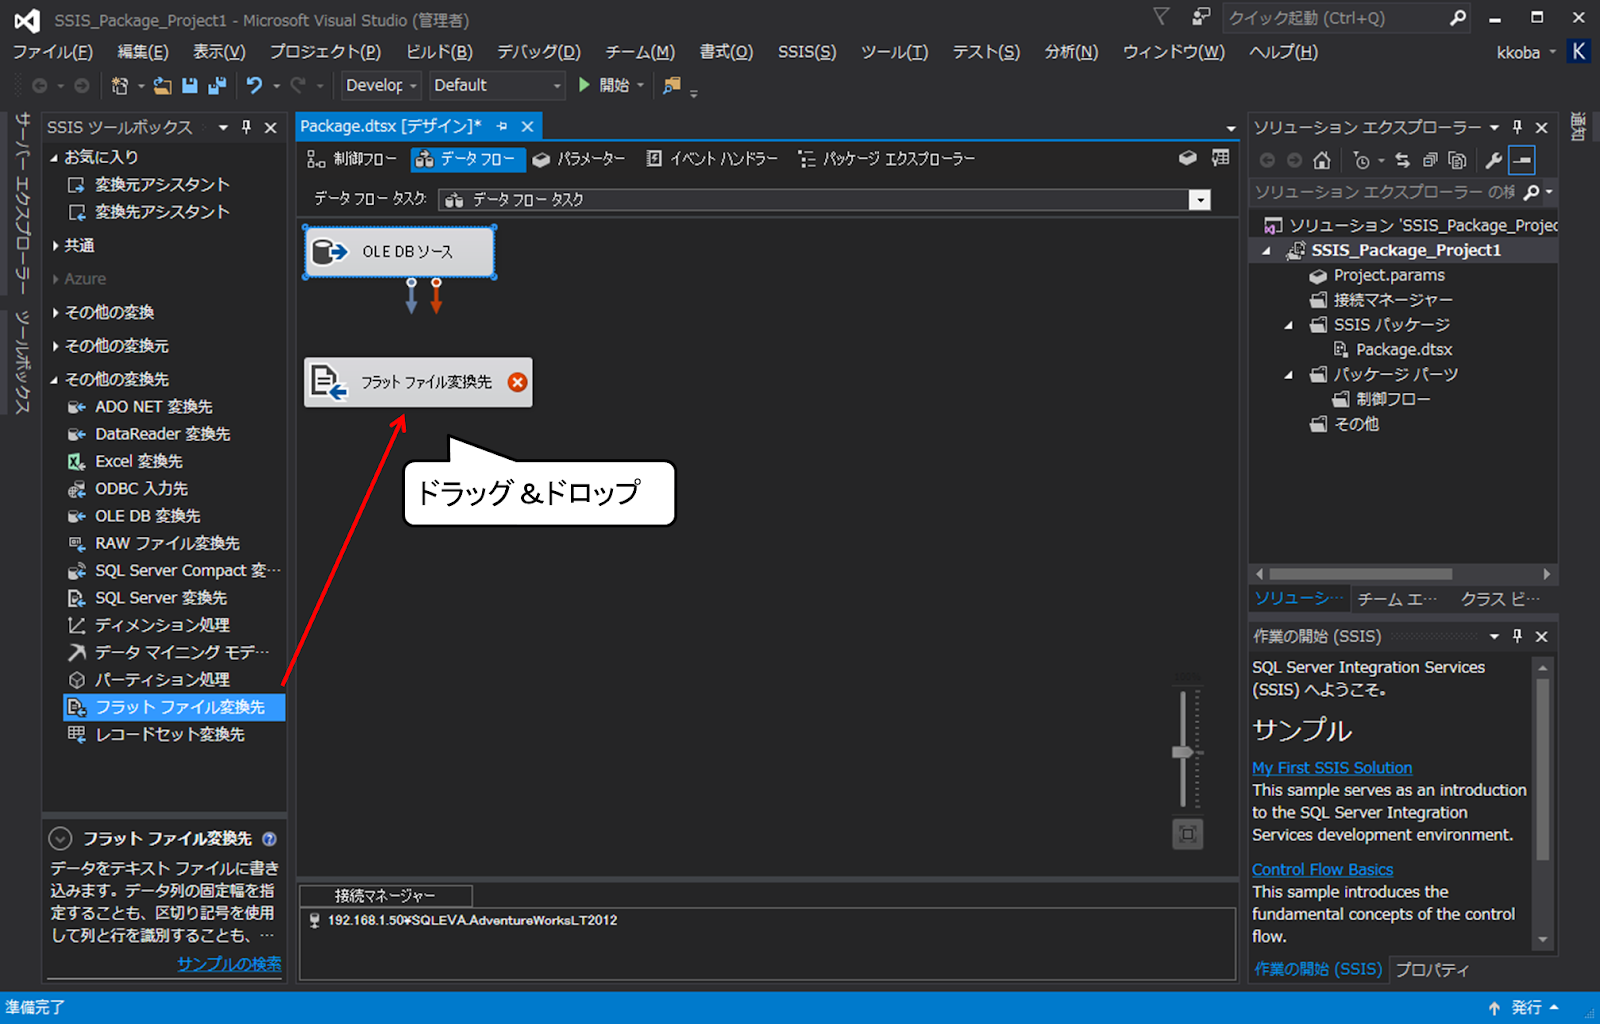This screenshot has height=1024, width=1600.
Task: Click the user avatar K icon
Action: click(1579, 52)
